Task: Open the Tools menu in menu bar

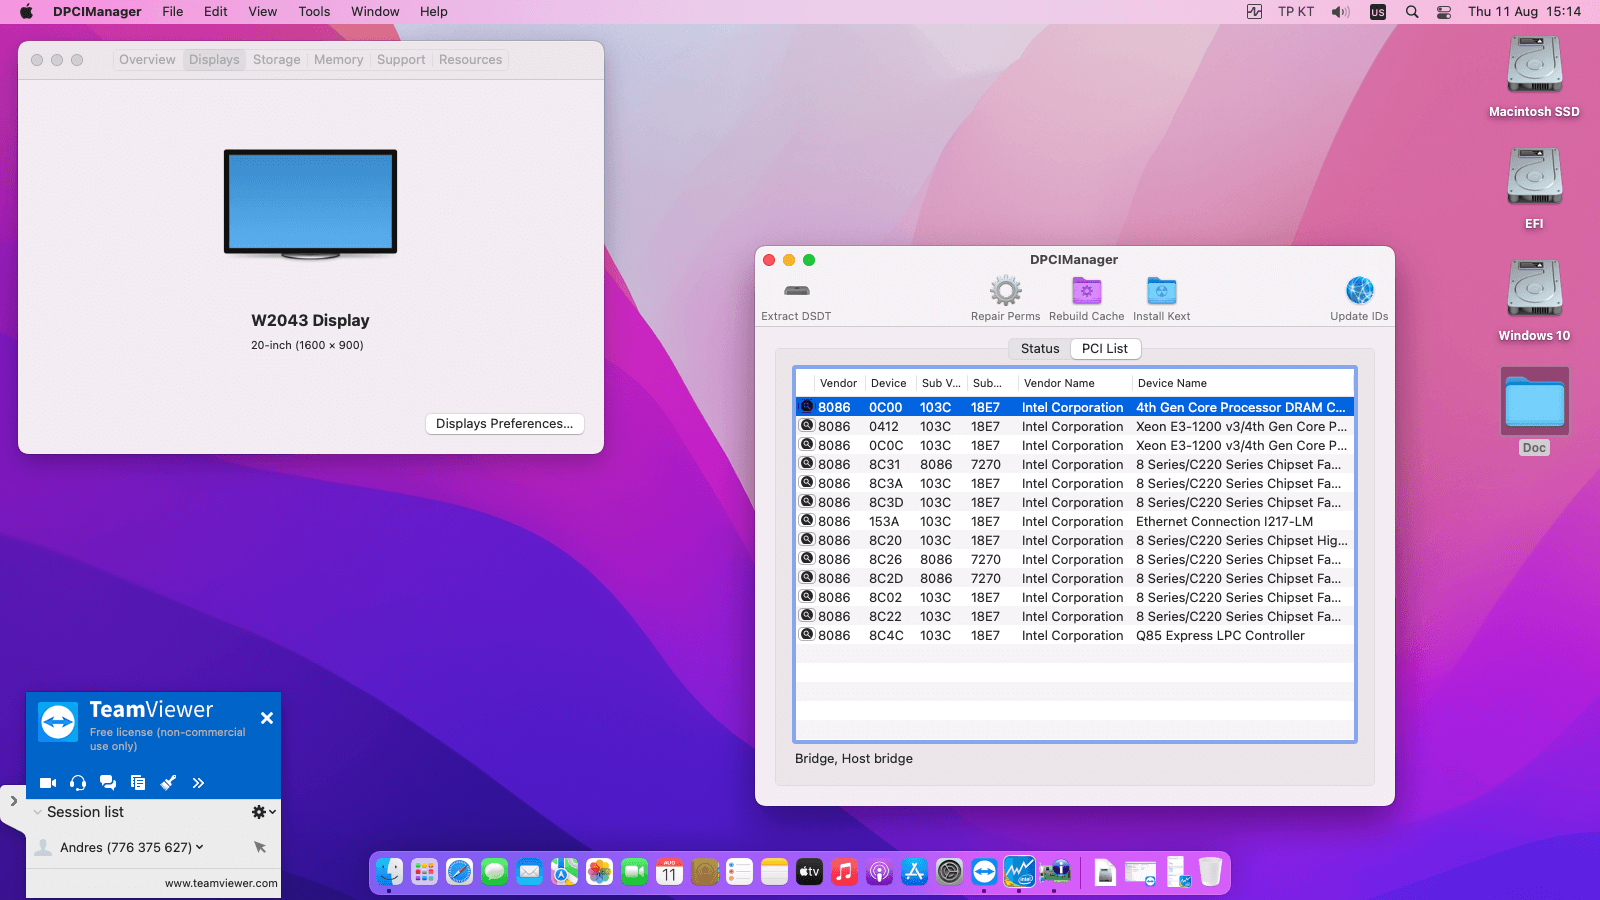Action: tap(314, 12)
